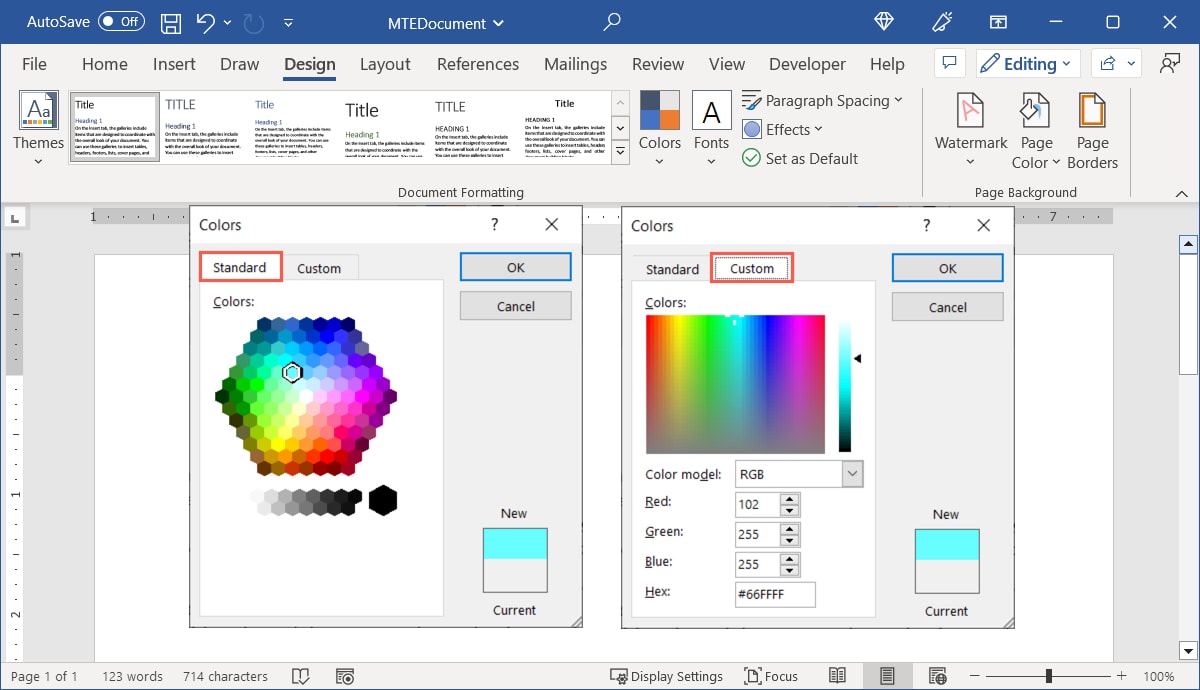The height and width of the screenshot is (690, 1200).
Task: Click inside the Hex value field
Action: click(775, 594)
